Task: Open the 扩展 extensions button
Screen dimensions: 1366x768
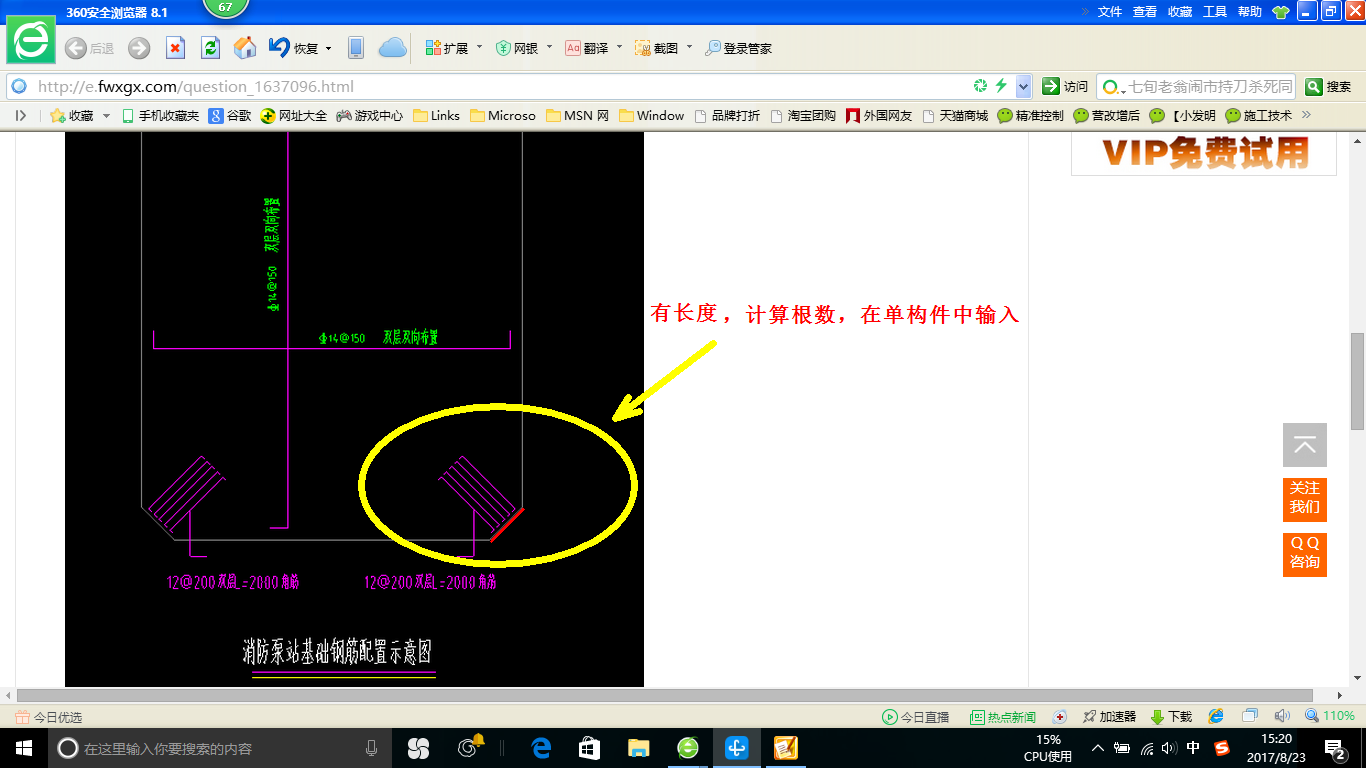Action: pyautogui.click(x=447, y=48)
